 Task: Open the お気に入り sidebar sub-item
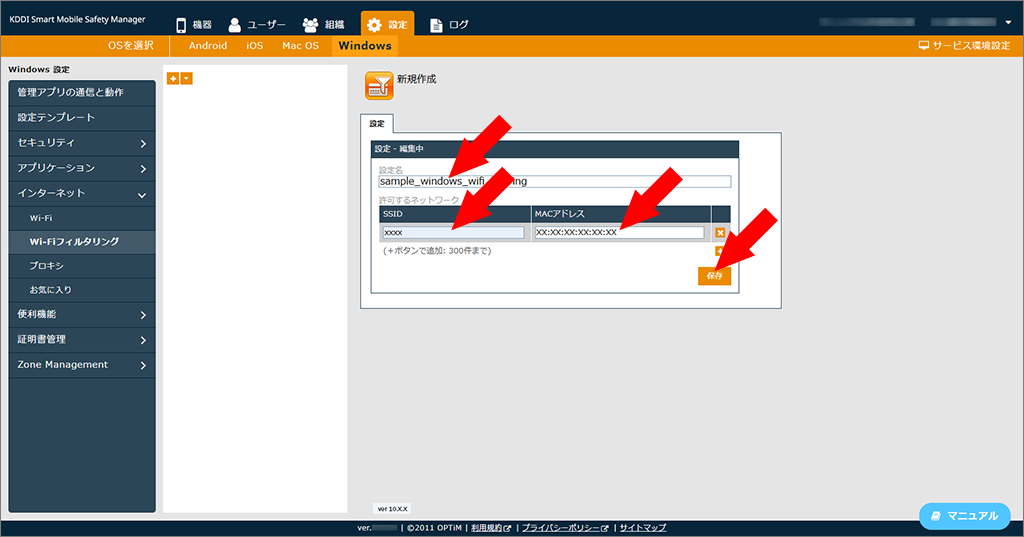click(x=82, y=290)
